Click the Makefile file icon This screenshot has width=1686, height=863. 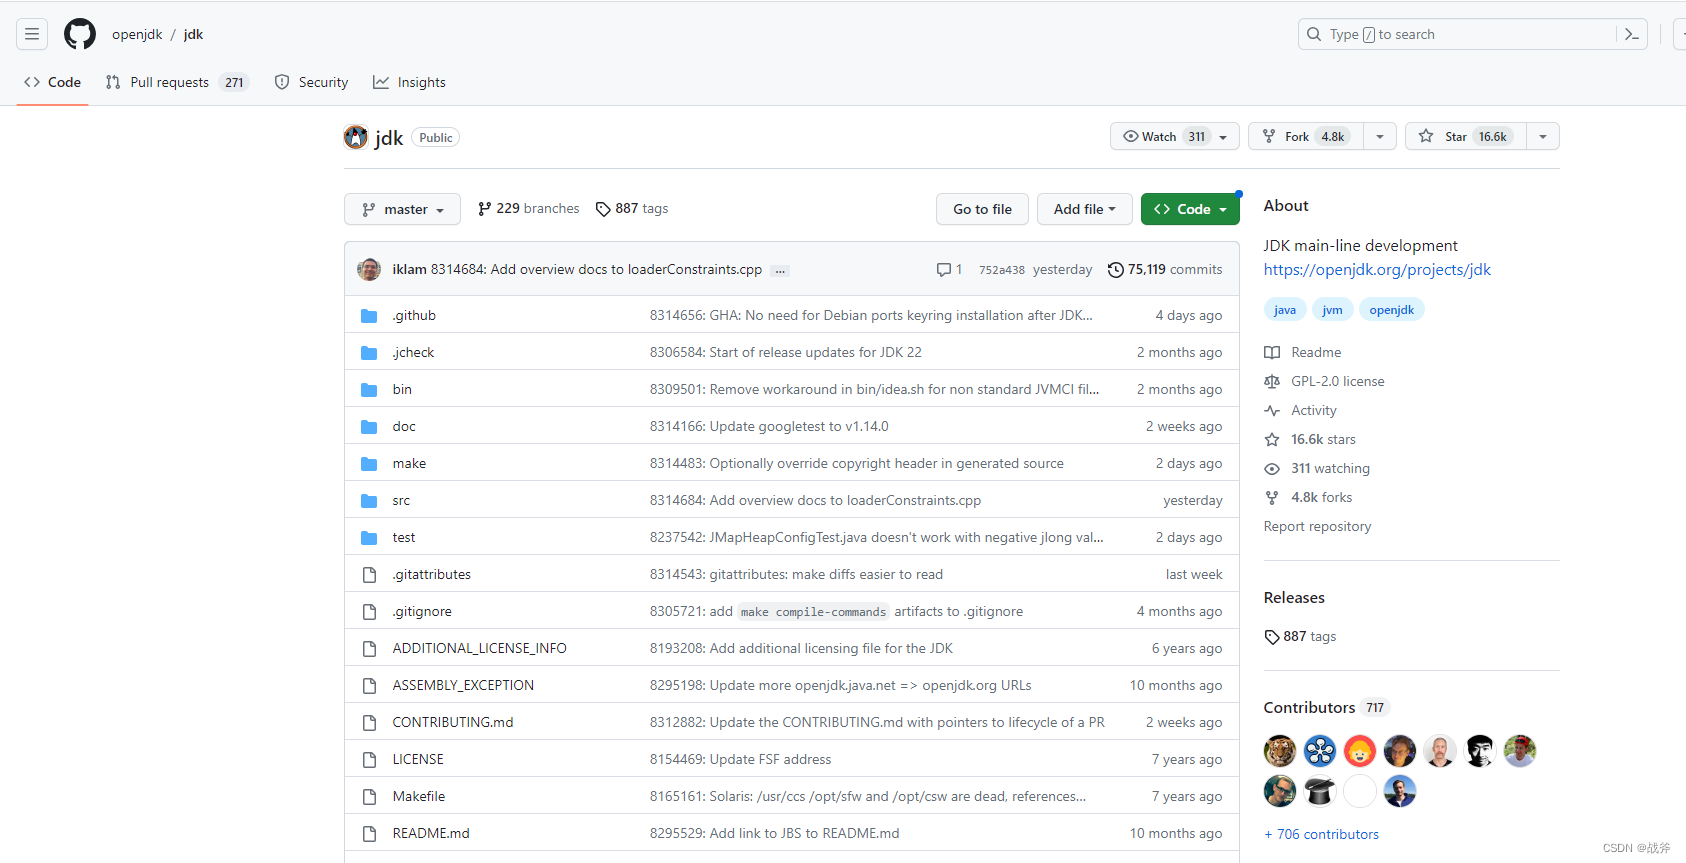point(369,796)
